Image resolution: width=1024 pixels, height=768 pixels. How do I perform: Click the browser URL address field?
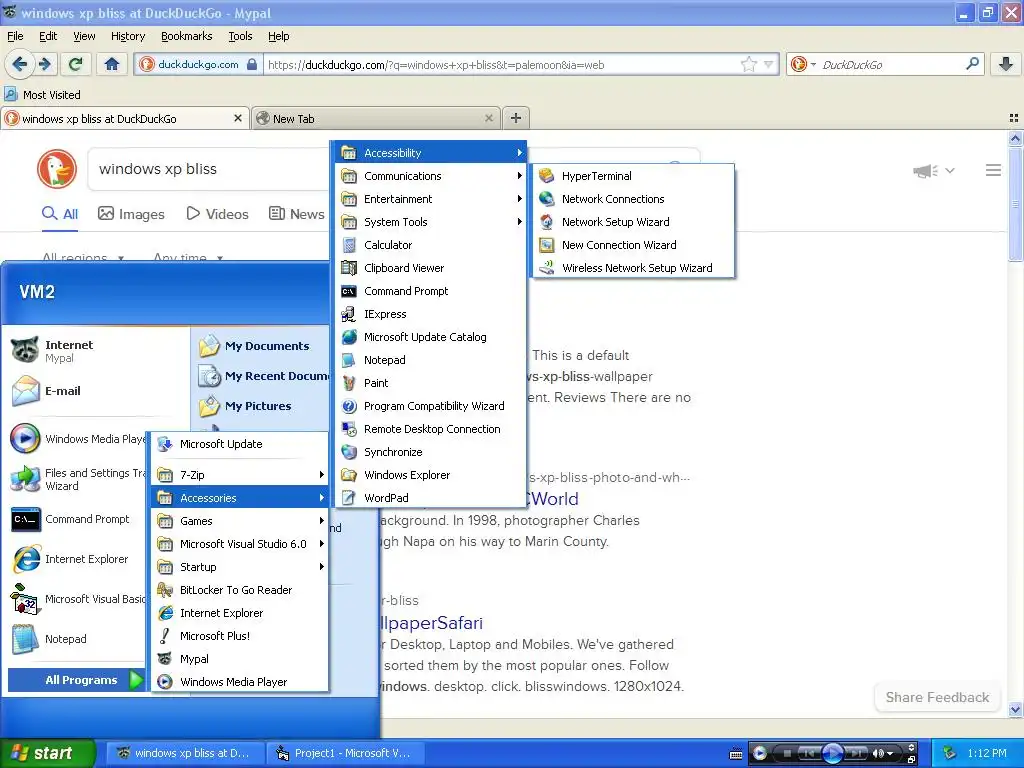pos(503,65)
